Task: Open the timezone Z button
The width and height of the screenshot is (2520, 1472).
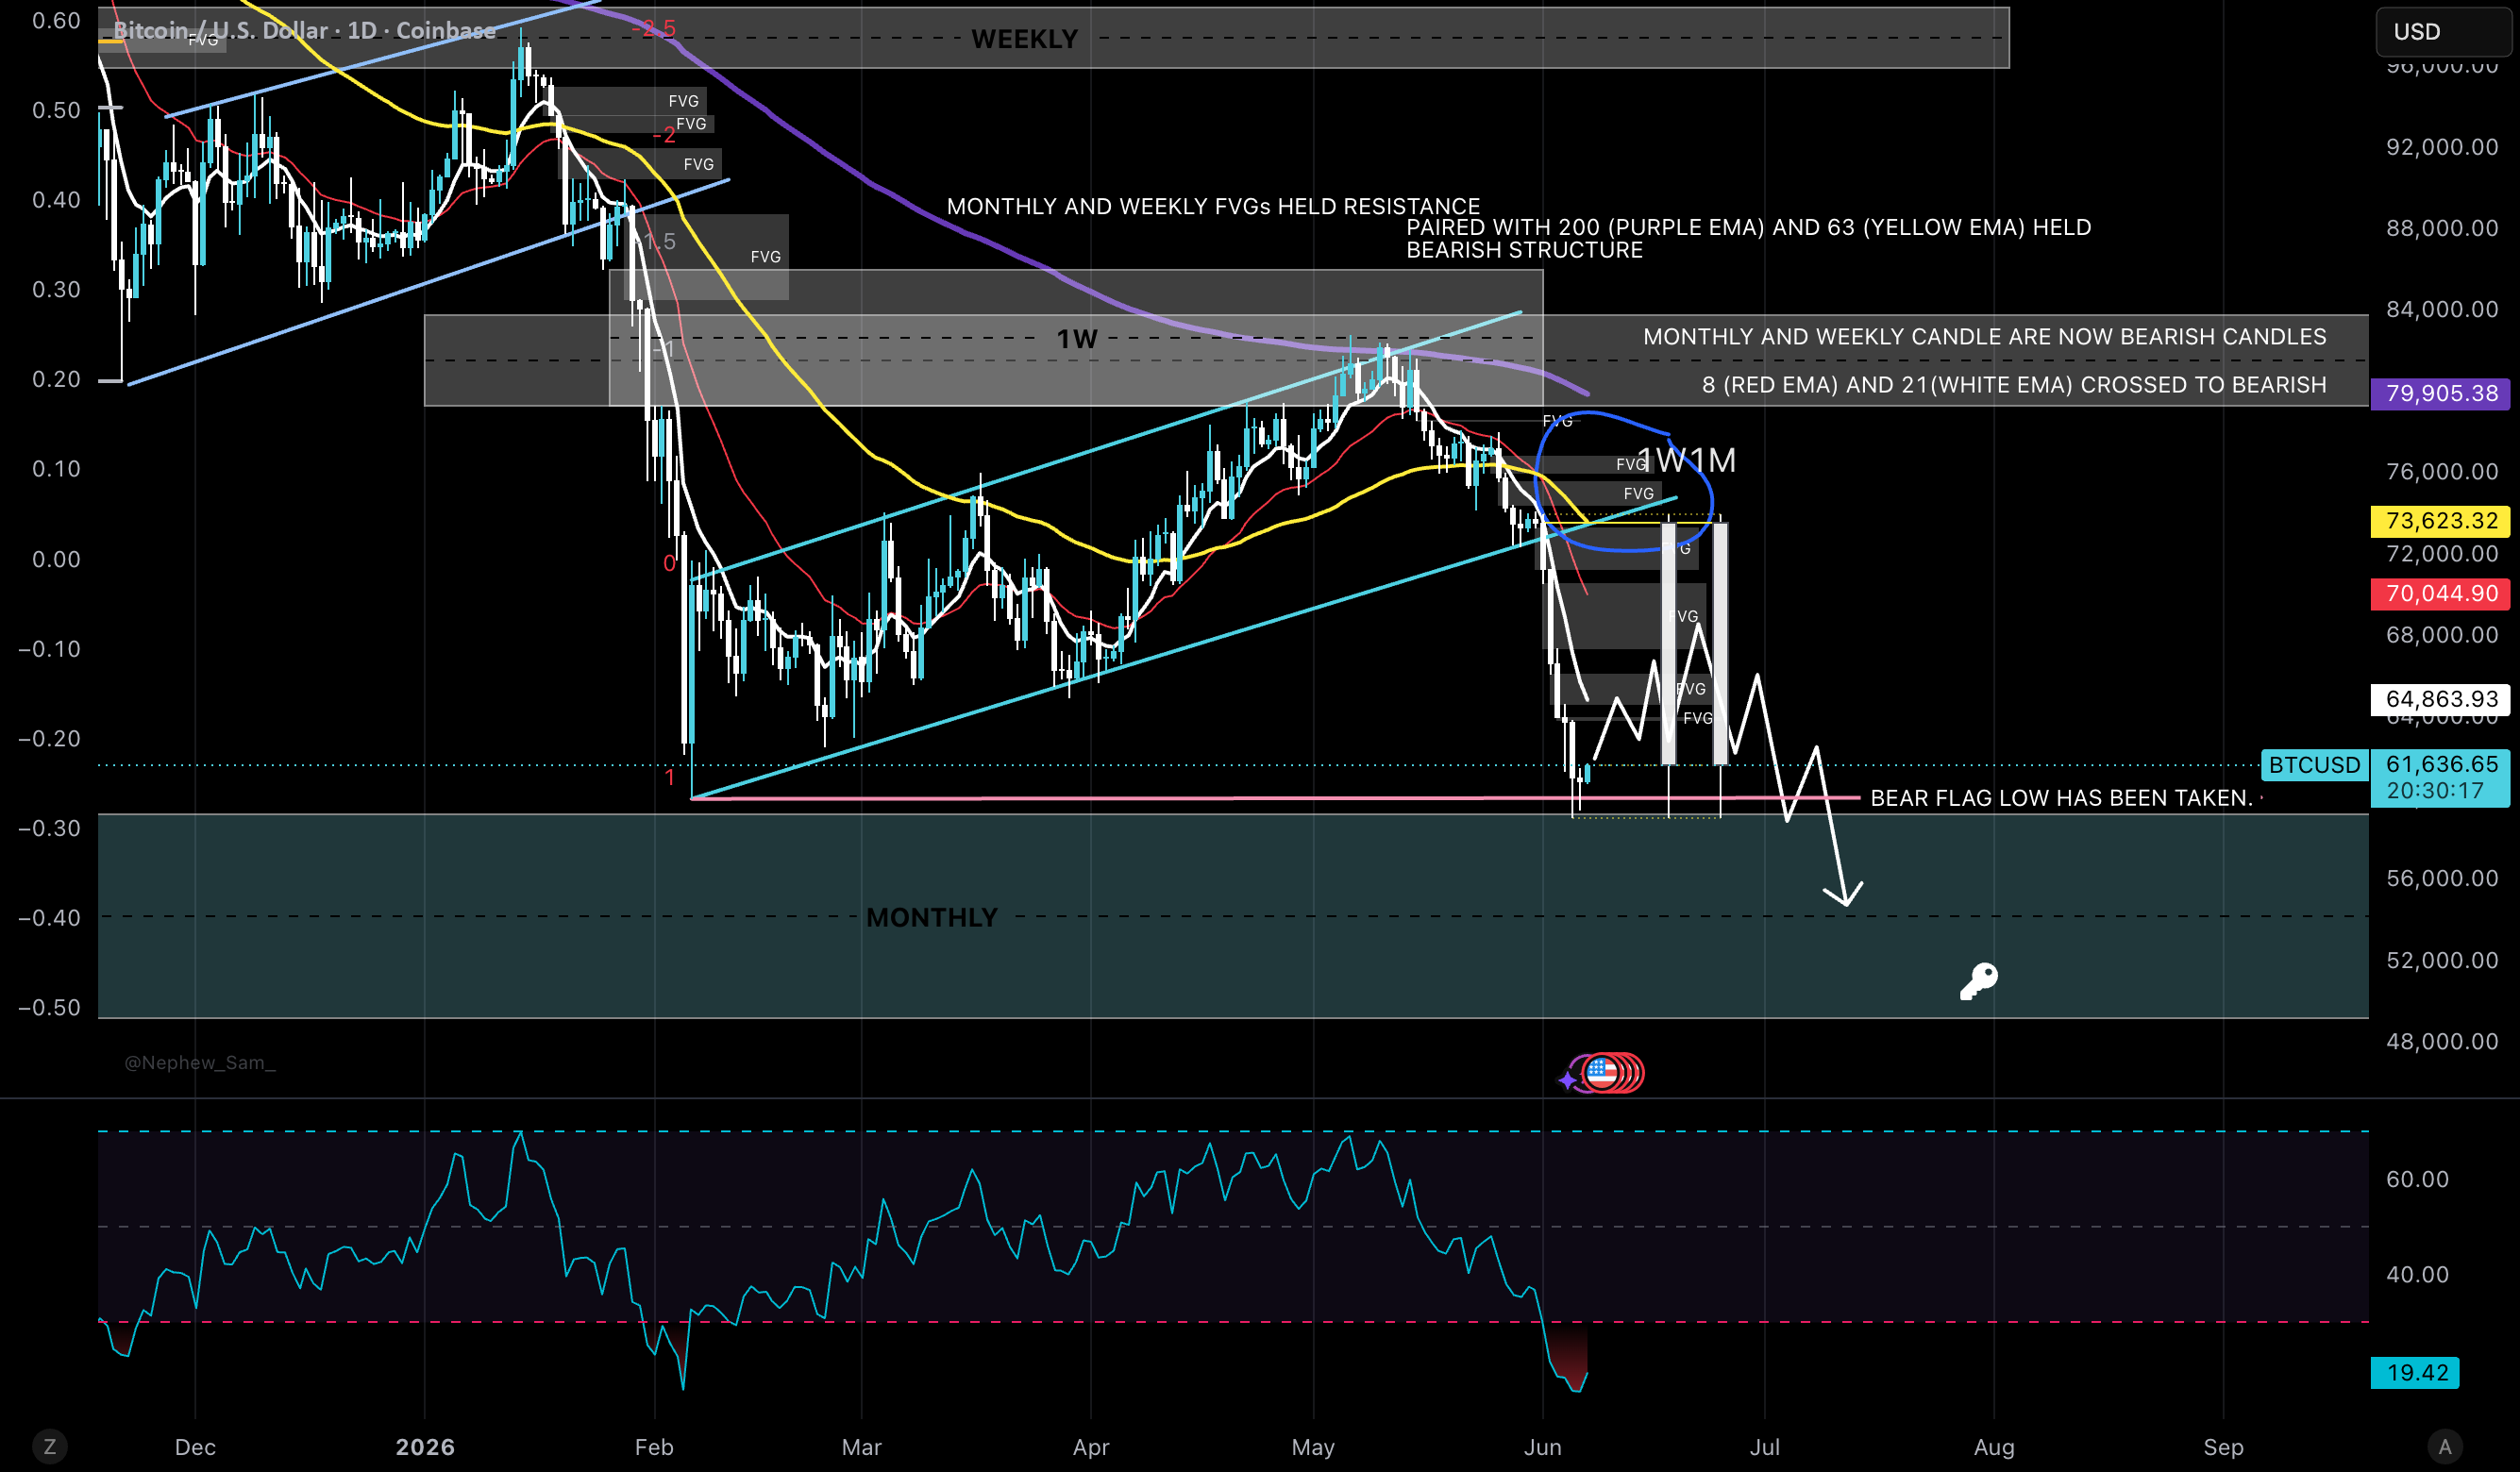Action: (x=50, y=1446)
